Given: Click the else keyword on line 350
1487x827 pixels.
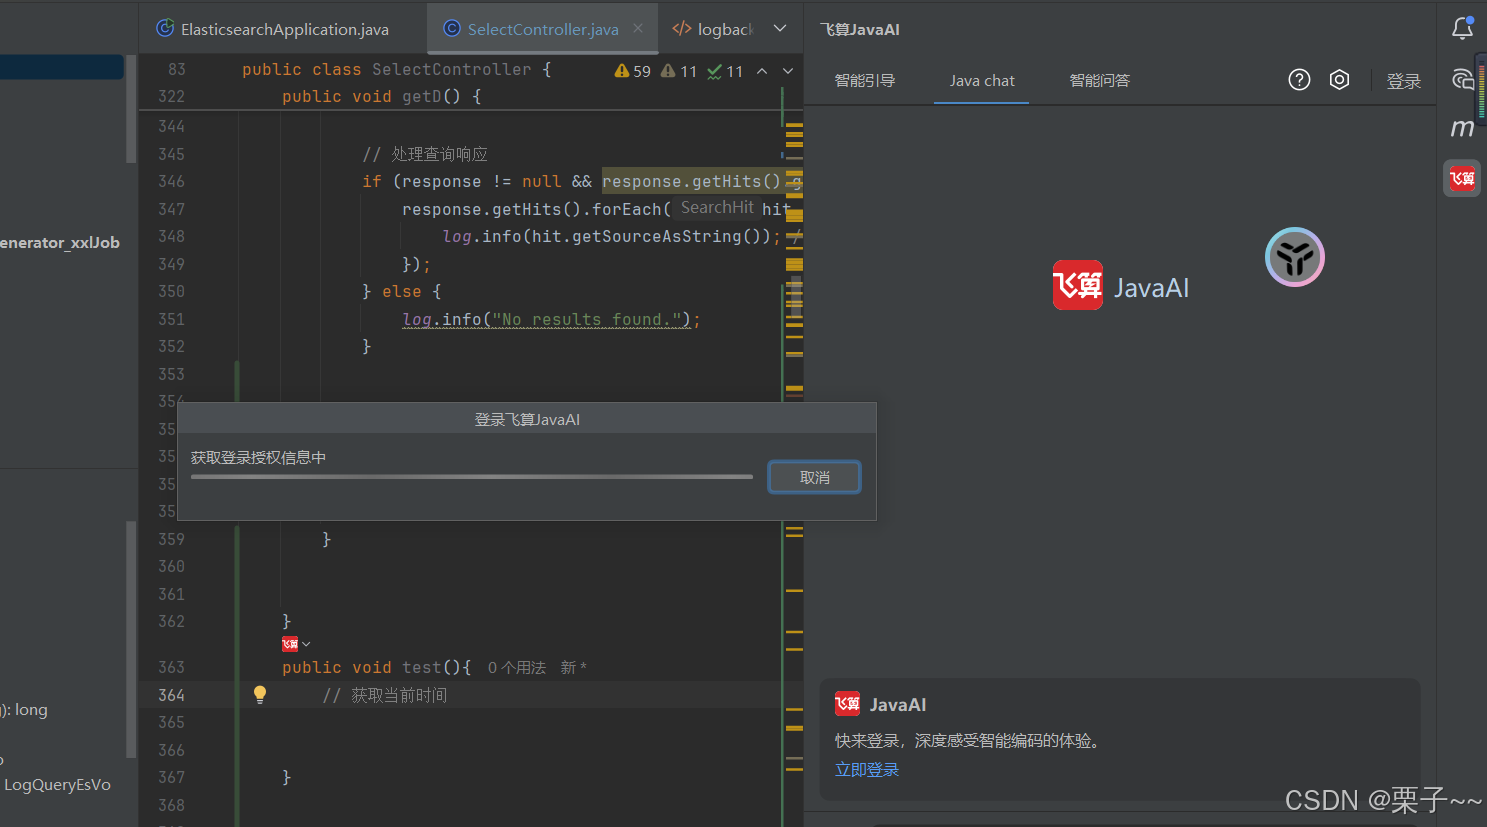Looking at the screenshot, I should coord(401,291).
